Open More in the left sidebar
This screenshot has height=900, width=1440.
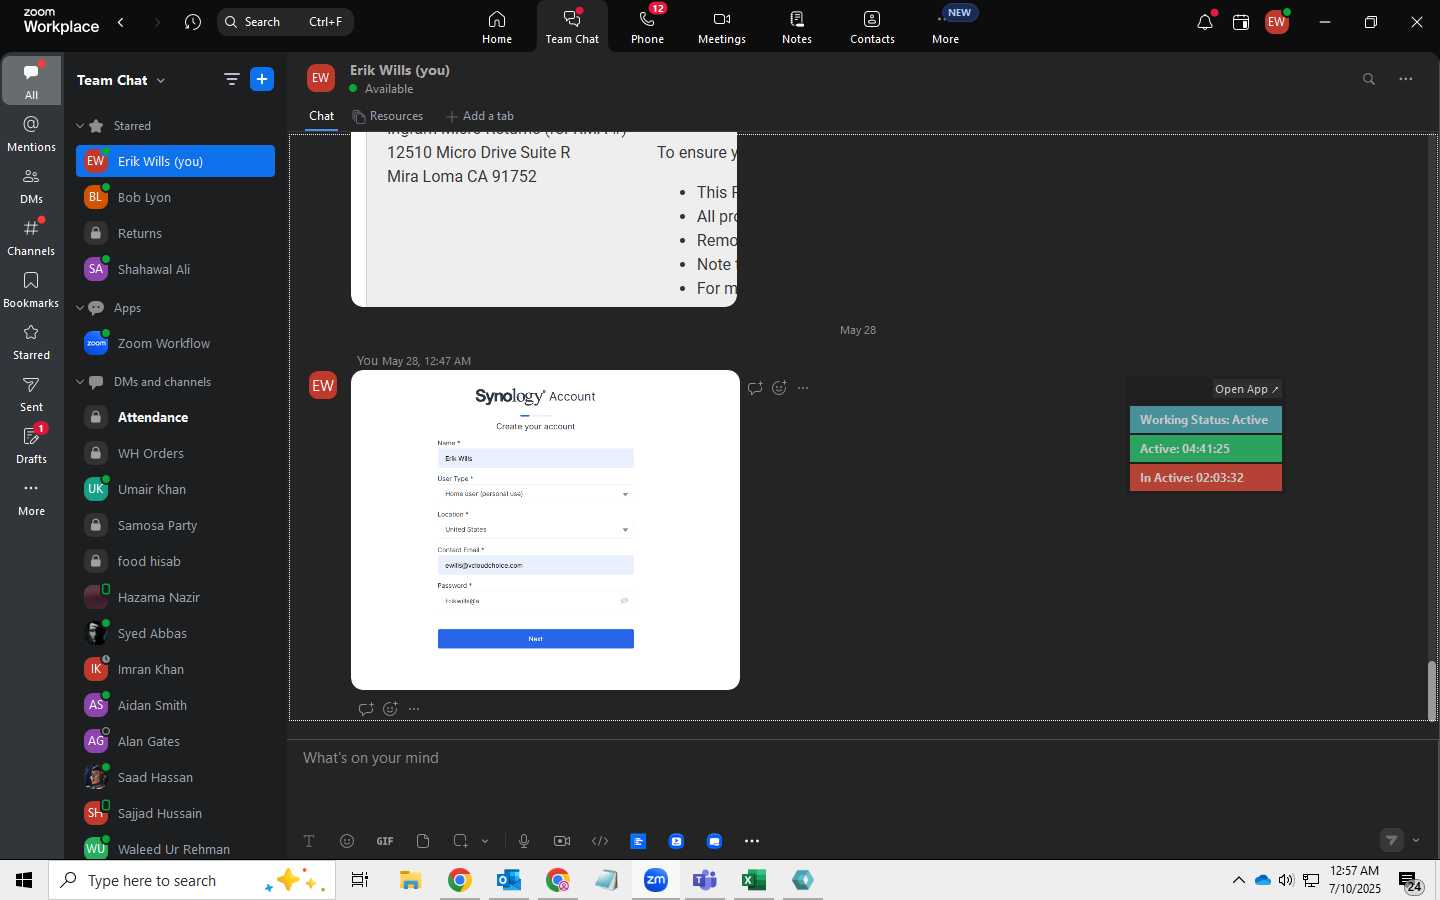click(32, 498)
